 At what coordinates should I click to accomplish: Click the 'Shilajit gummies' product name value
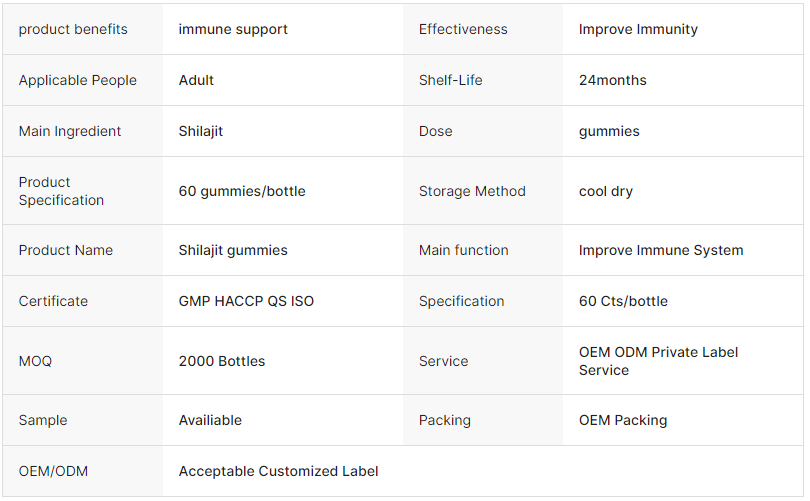[x=233, y=250]
